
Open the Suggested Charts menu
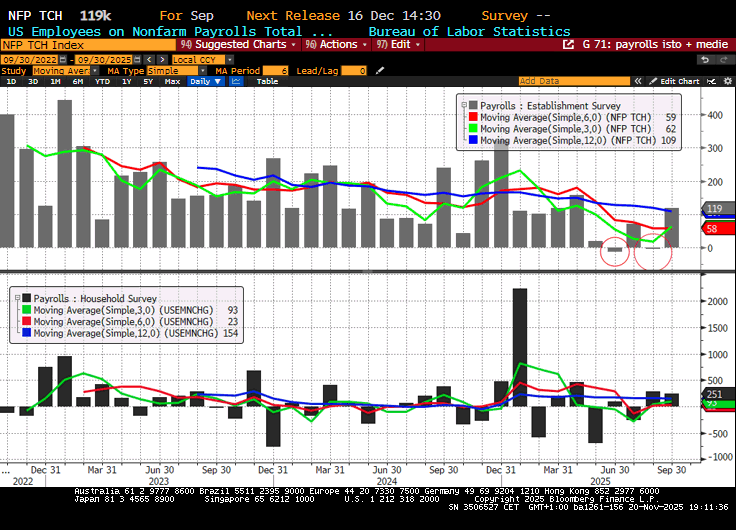240,45
